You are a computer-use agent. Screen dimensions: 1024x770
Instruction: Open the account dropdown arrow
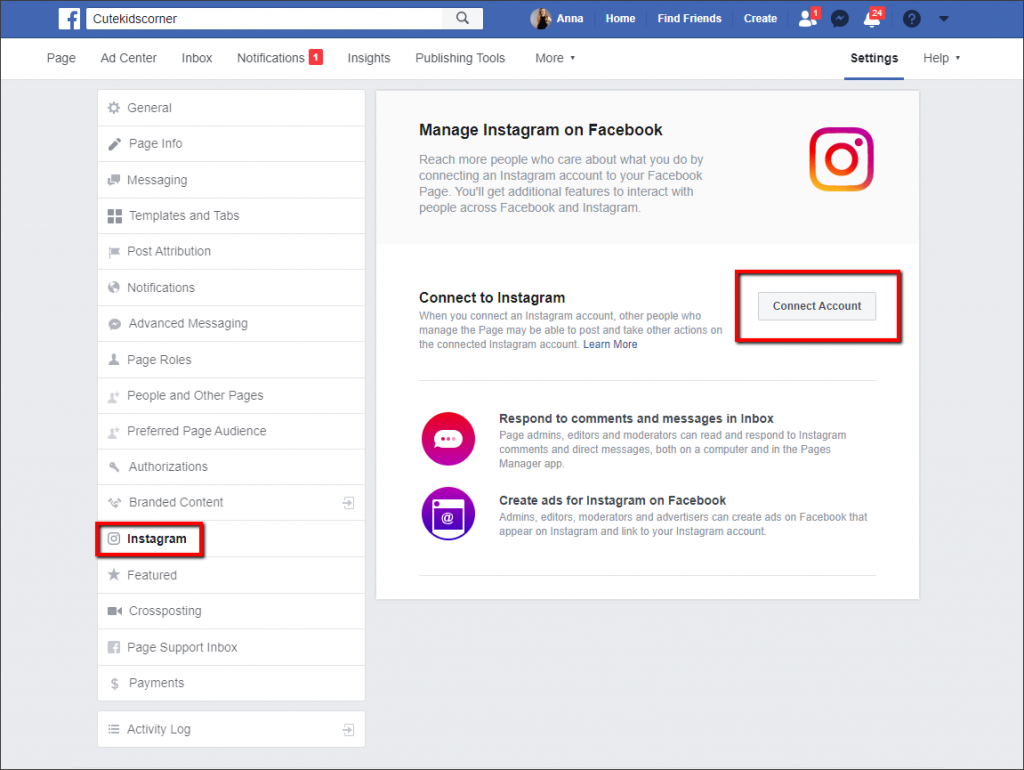pyautogui.click(x=944, y=19)
